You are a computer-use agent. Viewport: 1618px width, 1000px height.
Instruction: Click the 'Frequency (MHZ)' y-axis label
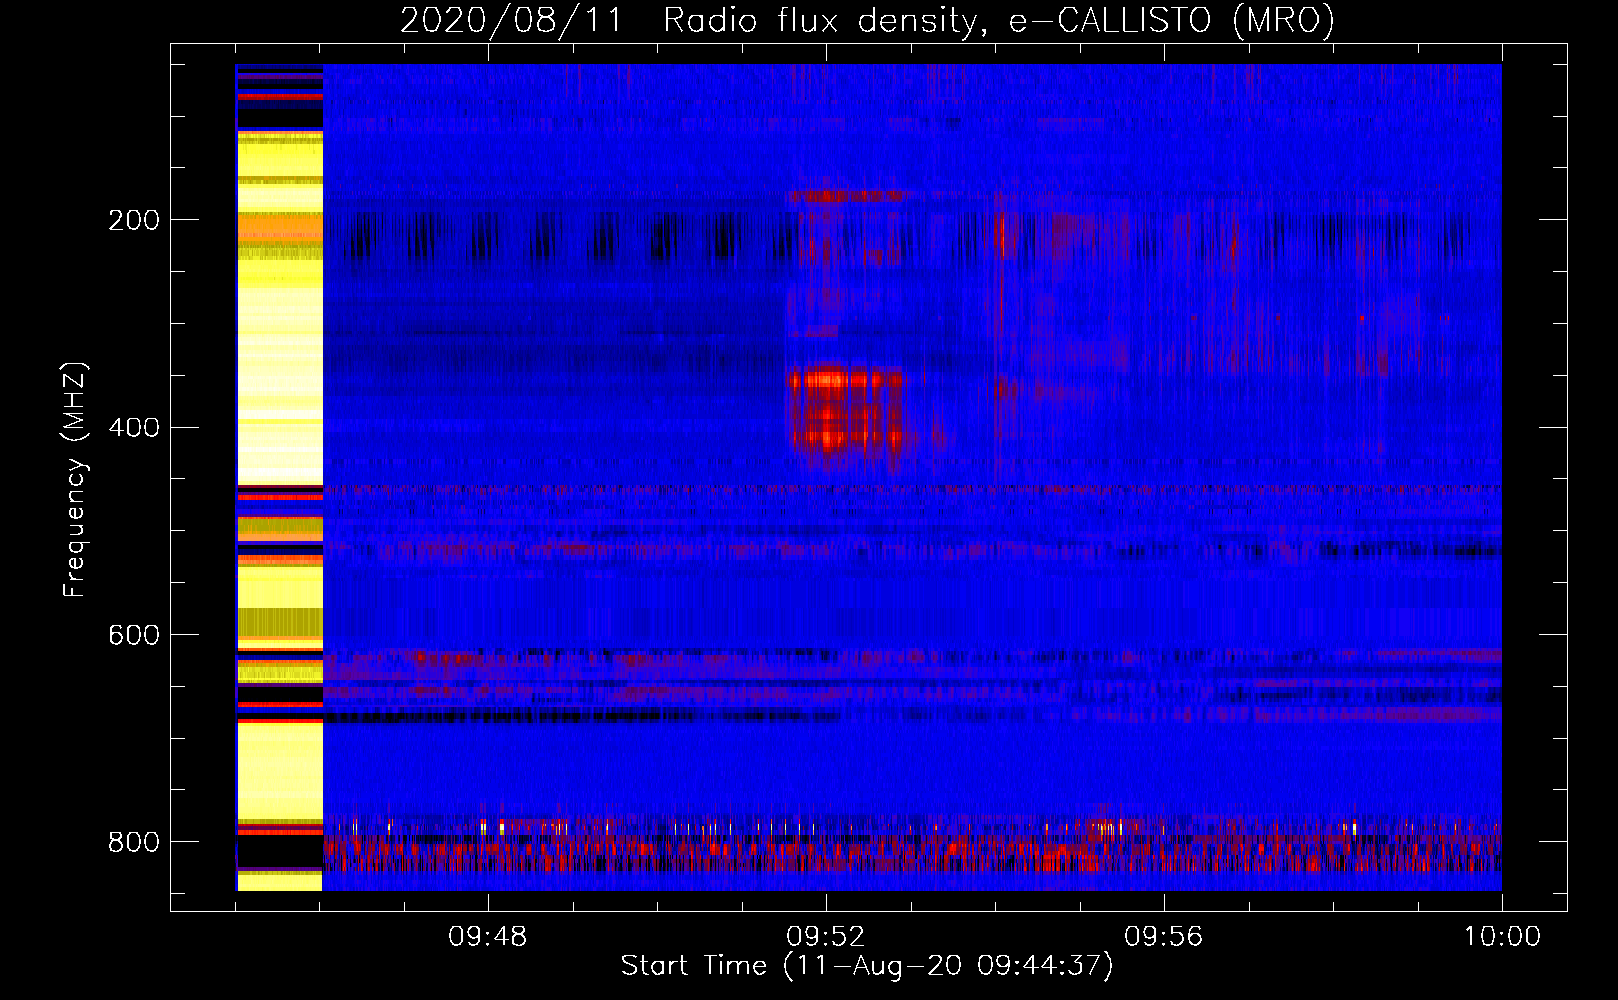click(x=75, y=479)
